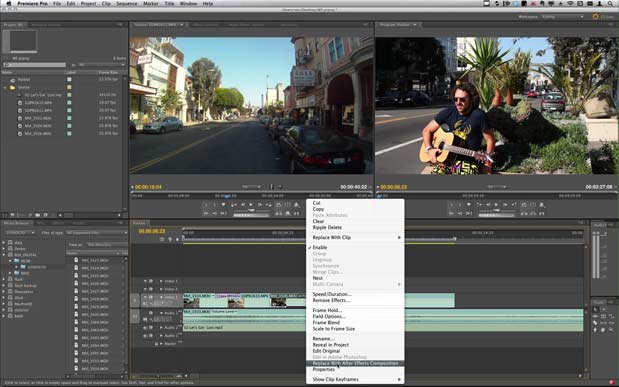Click the orange label swatch of Source bin
Image resolution: width=619 pixels, height=387 pixels.
tap(69, 87)
